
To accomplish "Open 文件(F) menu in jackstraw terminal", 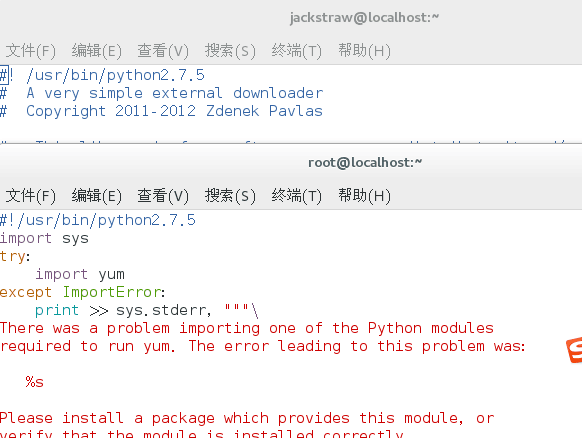I will 30,50.
